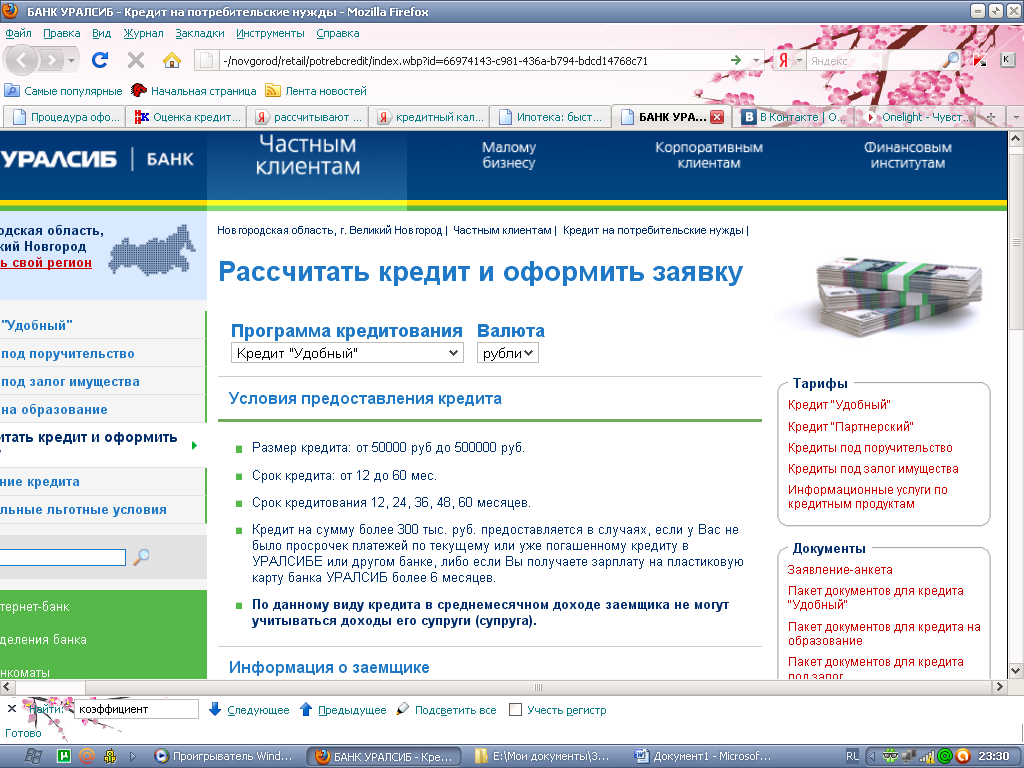Viewport: 1024px width, 768px height.
Task: Switch to Процедура офо... tab
Action: (x=64, y=117)
